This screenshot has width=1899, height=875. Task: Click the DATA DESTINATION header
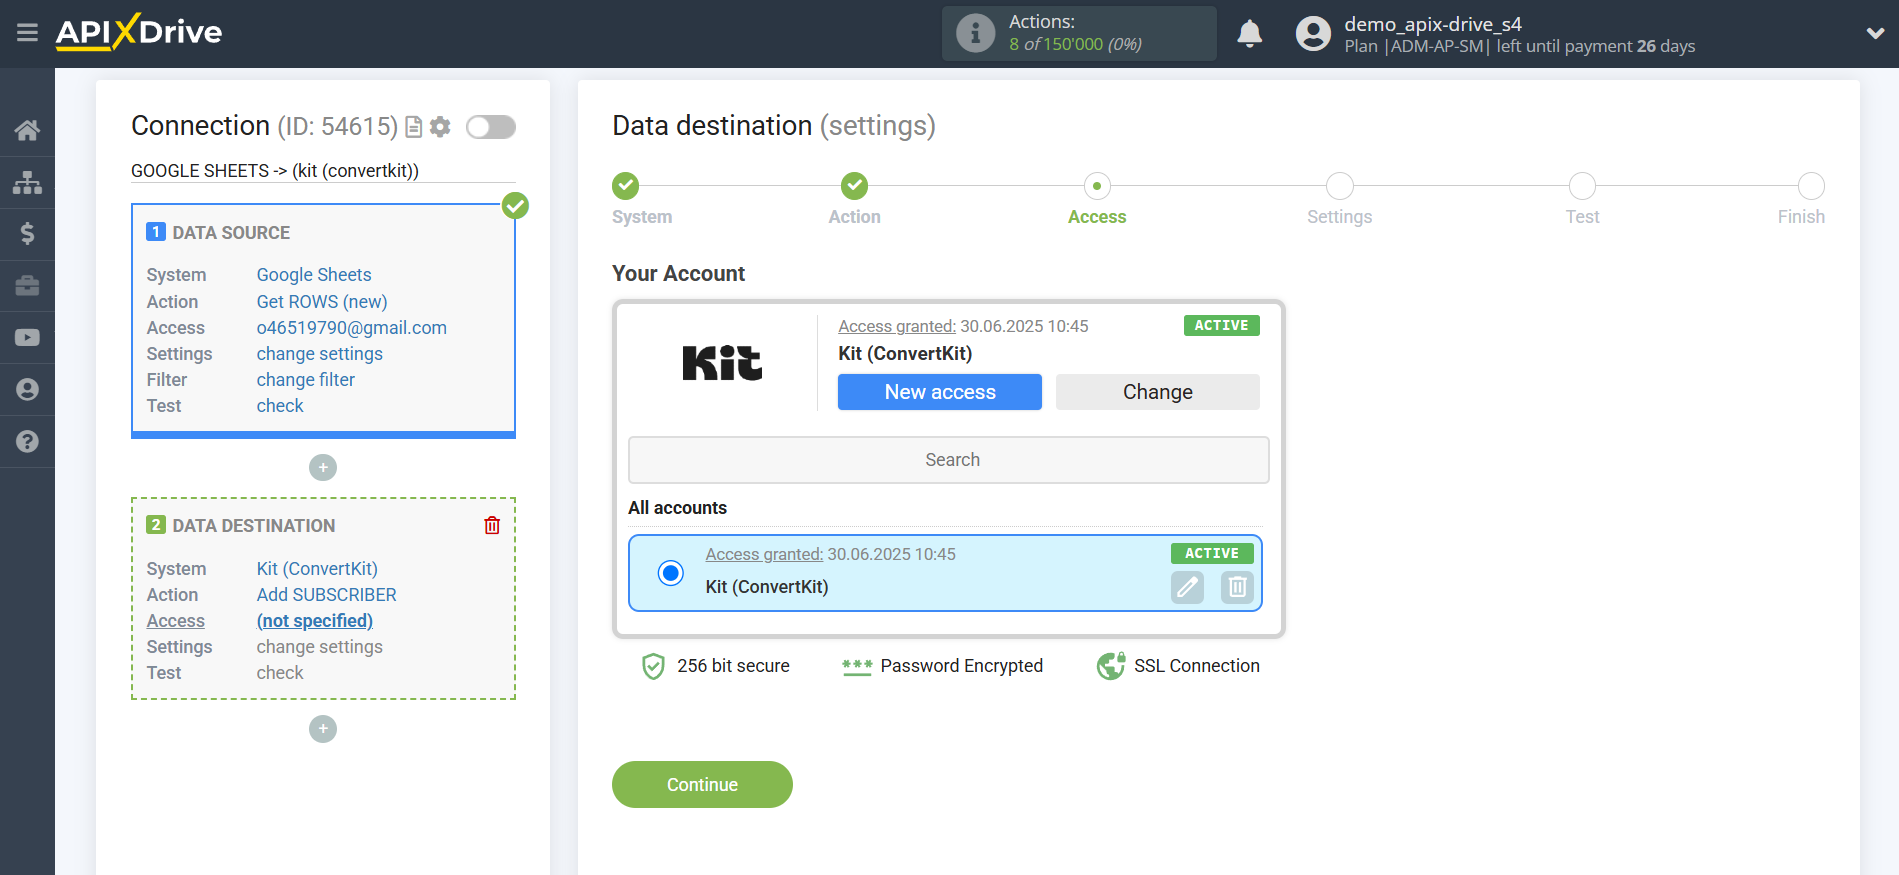254,526
